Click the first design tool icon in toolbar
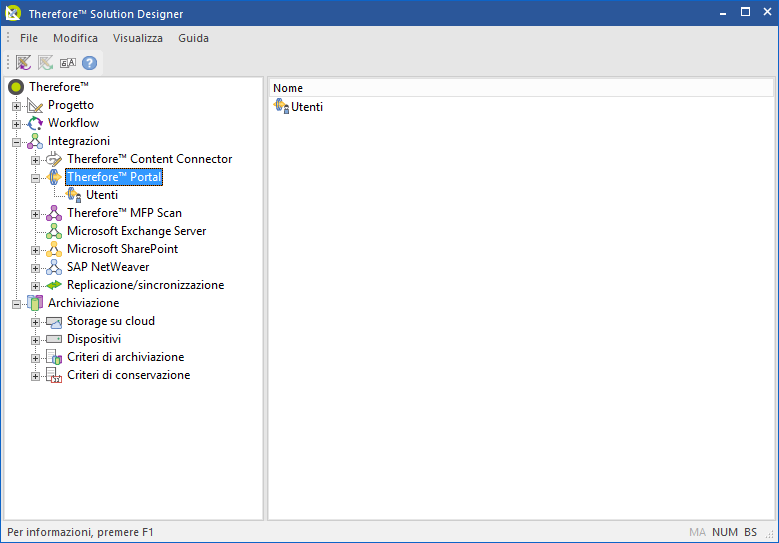 click(x=23, y=63)
